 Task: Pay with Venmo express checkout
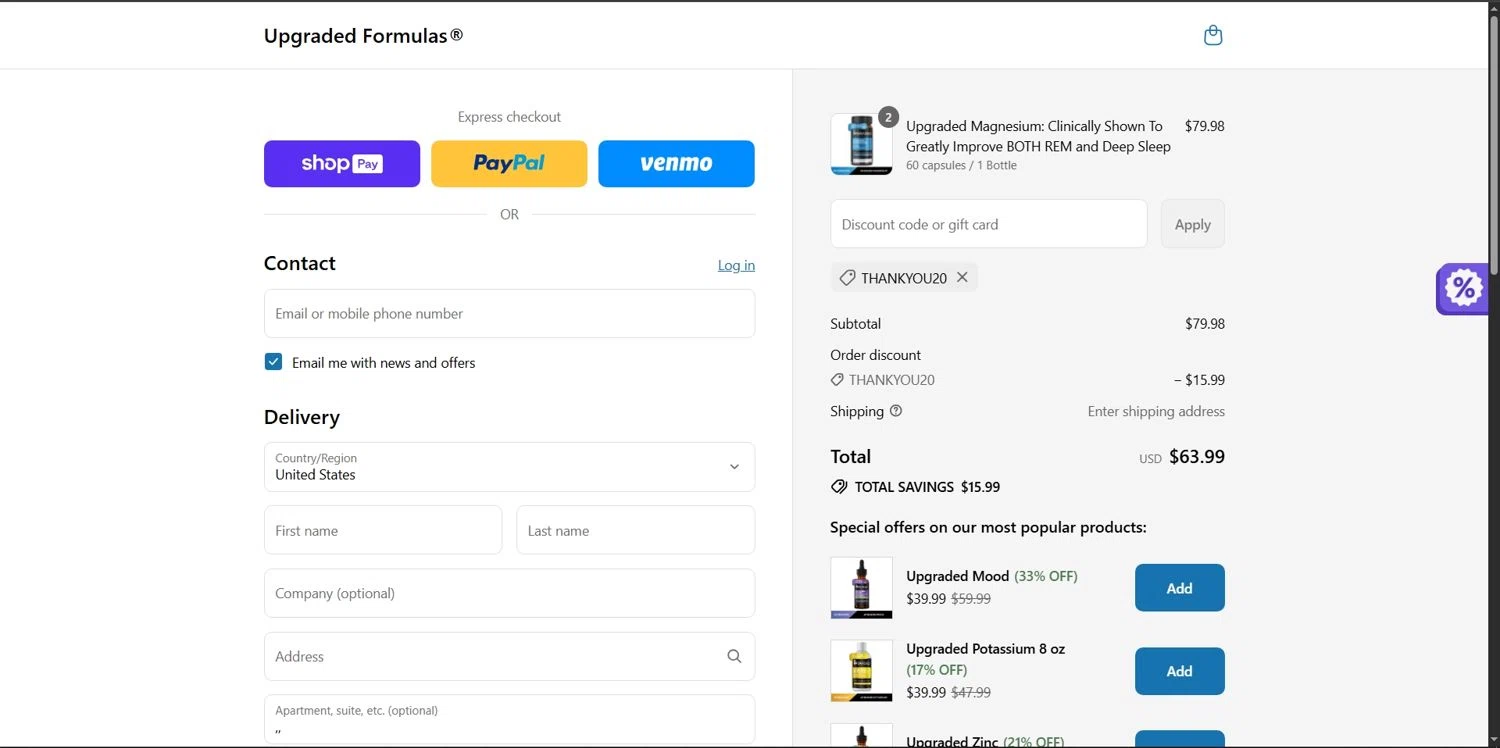pyautogui.click(x=676, y=164)
